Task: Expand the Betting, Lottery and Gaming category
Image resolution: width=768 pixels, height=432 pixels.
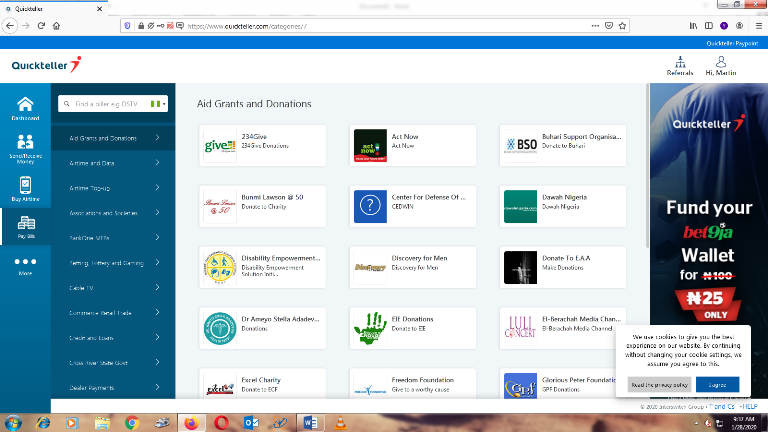Action: (x=113, y=263)
